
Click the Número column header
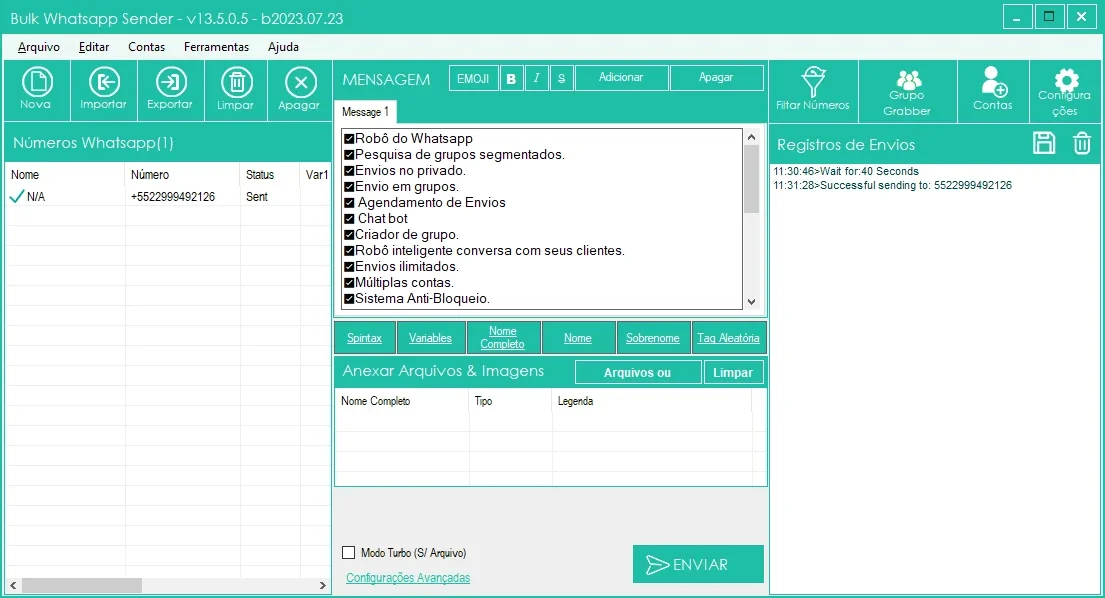coord(183,175)
